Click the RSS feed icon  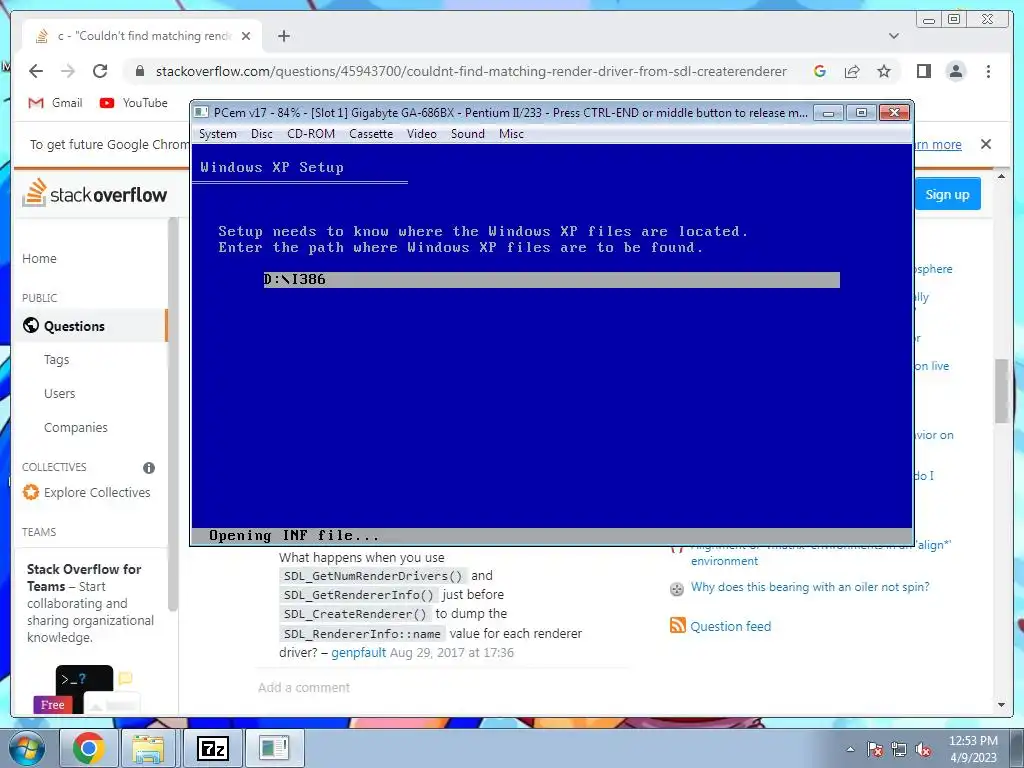678,626
